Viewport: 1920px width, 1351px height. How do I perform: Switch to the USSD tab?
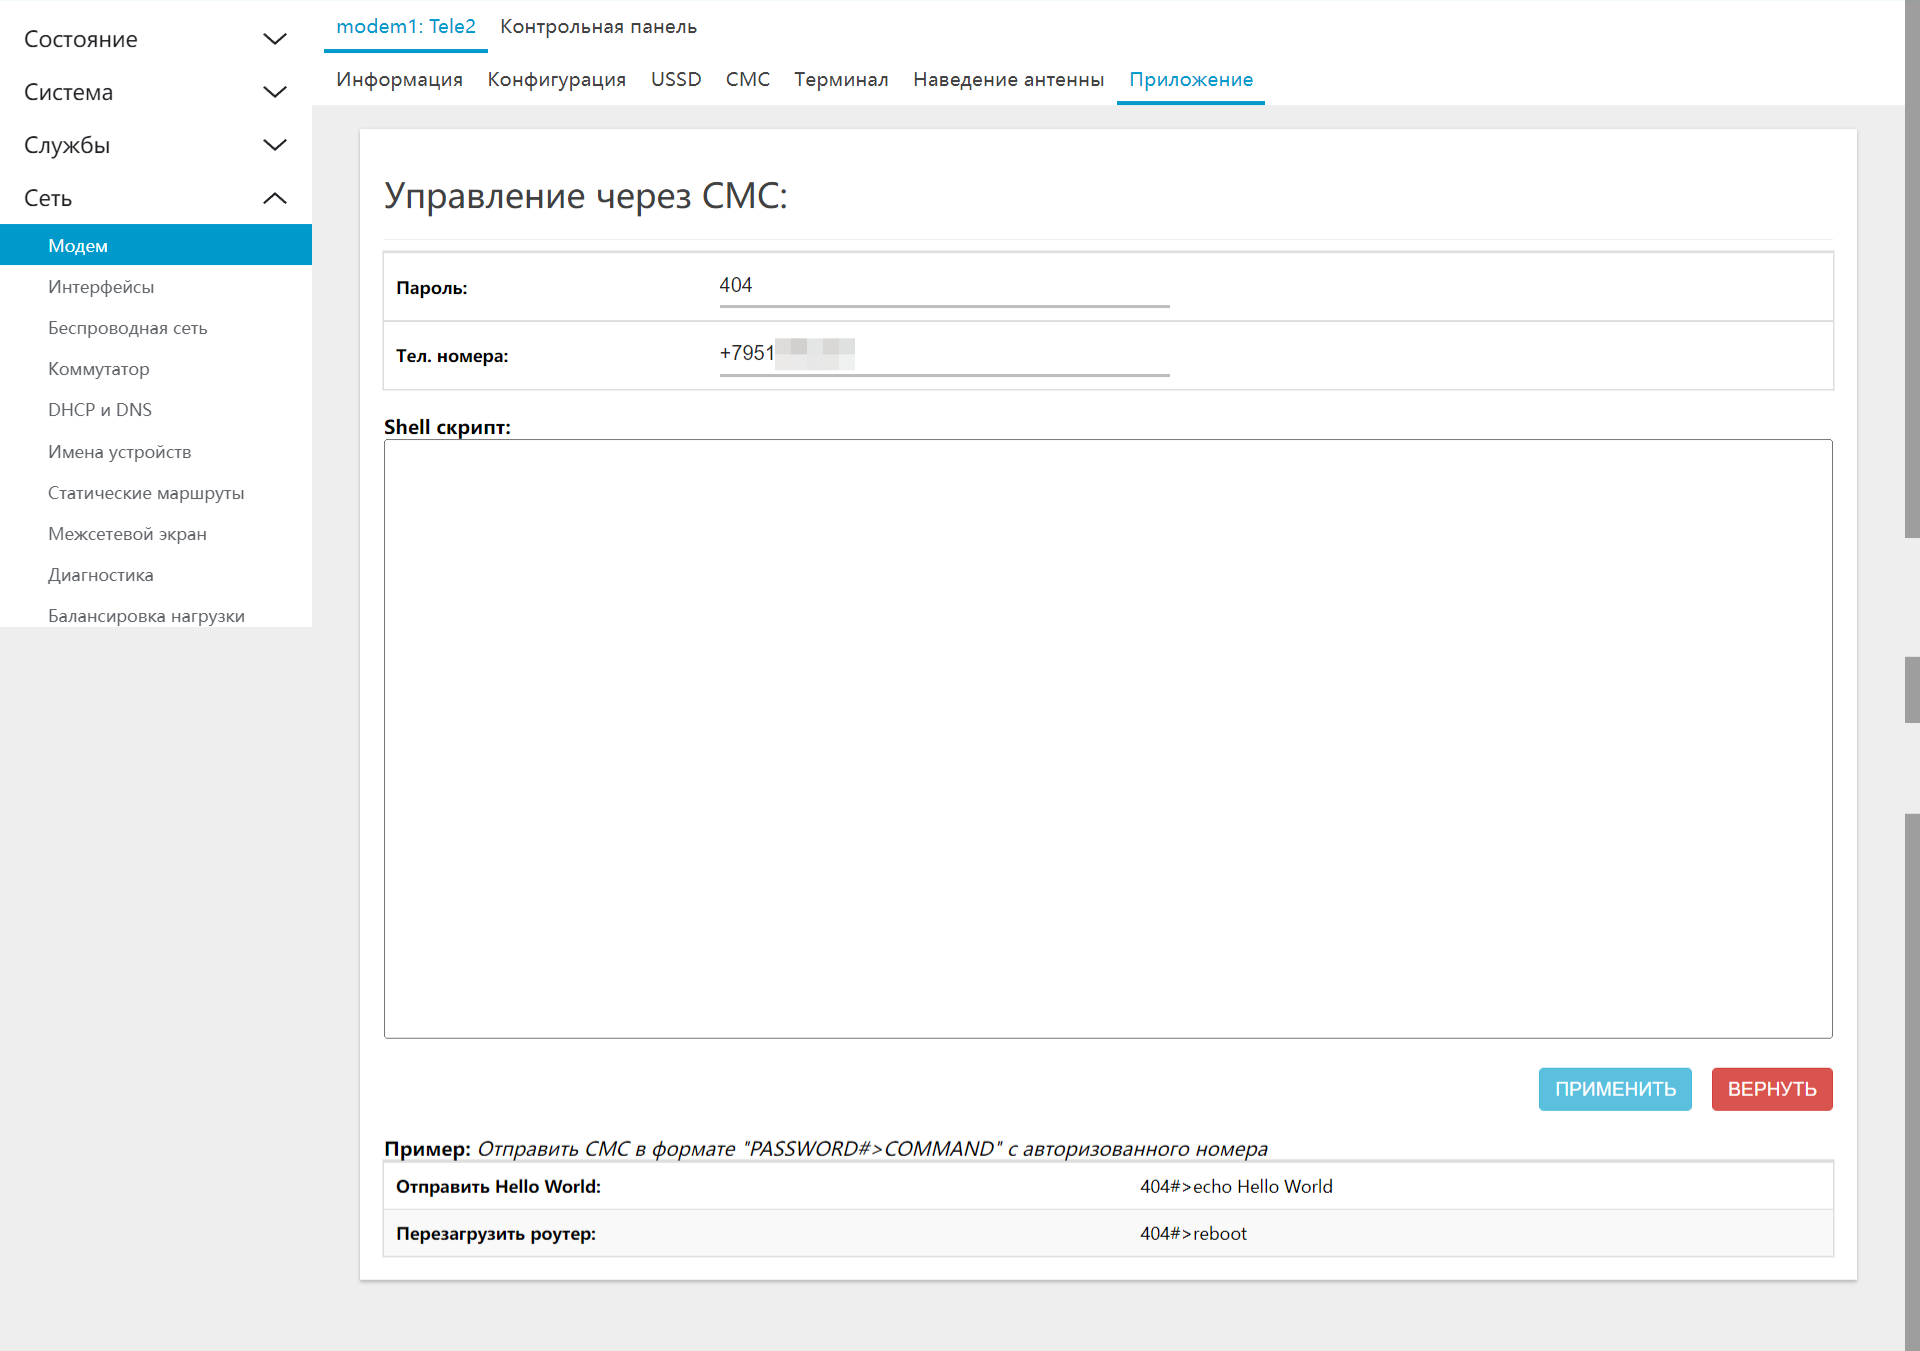coord(676,79)
